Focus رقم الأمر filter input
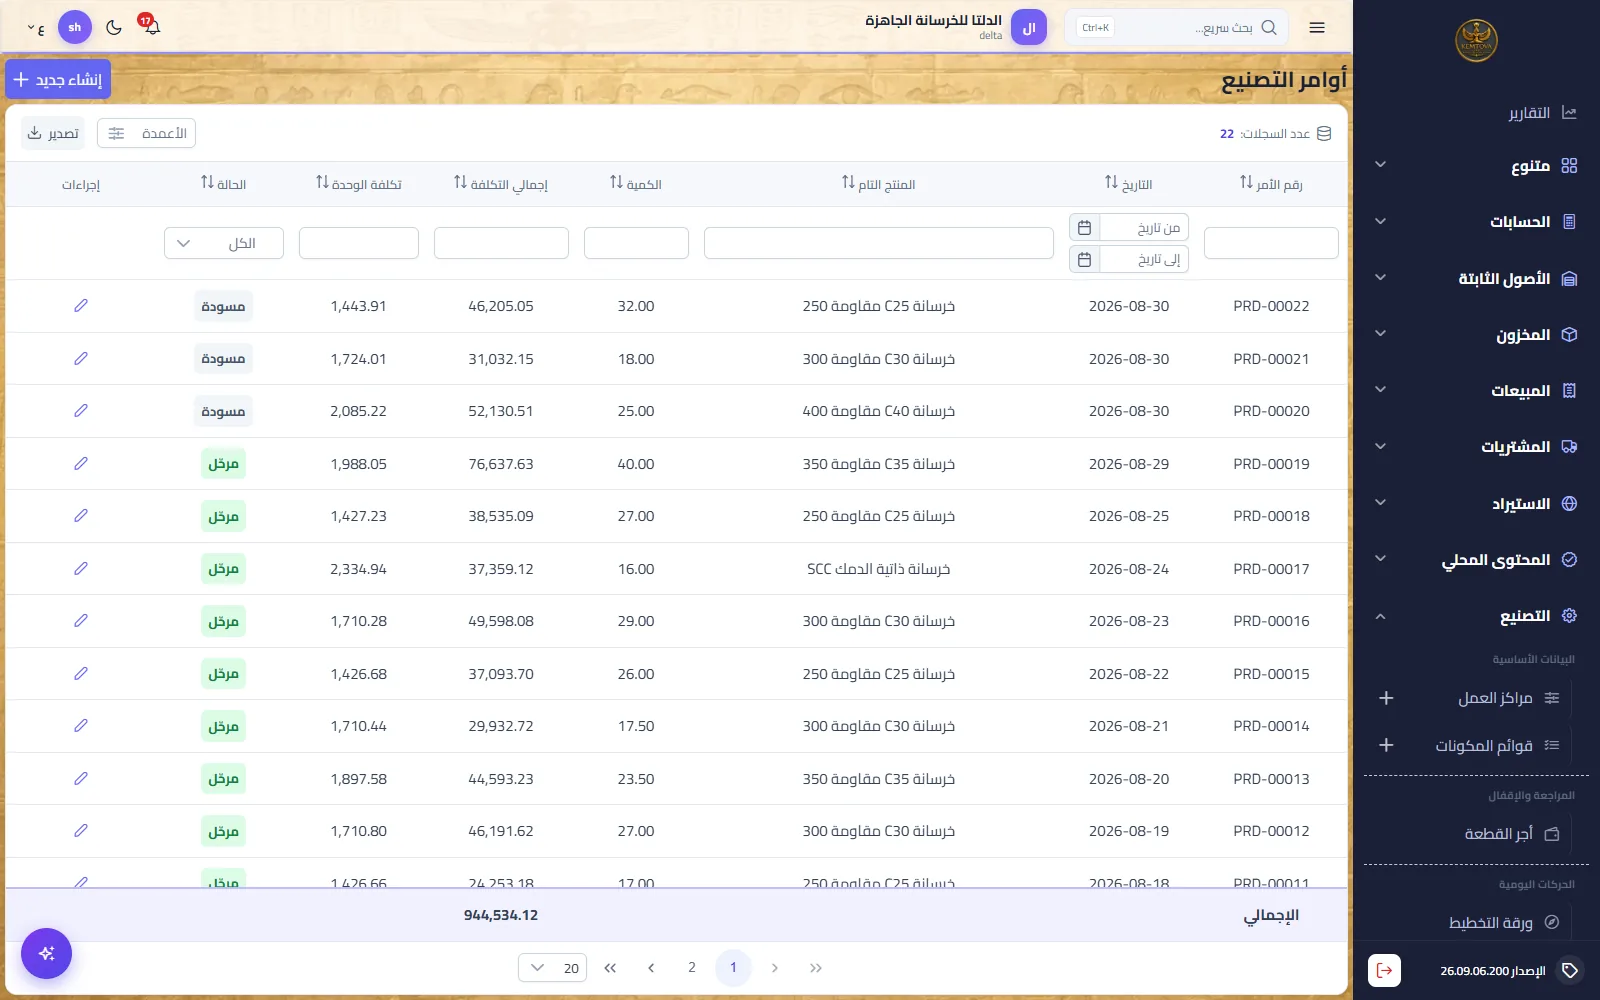 point(1271,243)
